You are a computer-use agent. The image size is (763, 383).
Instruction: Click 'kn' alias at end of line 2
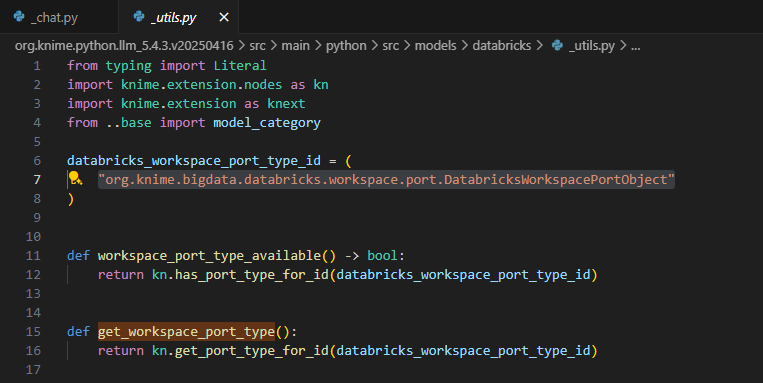(x=321, y=85)
